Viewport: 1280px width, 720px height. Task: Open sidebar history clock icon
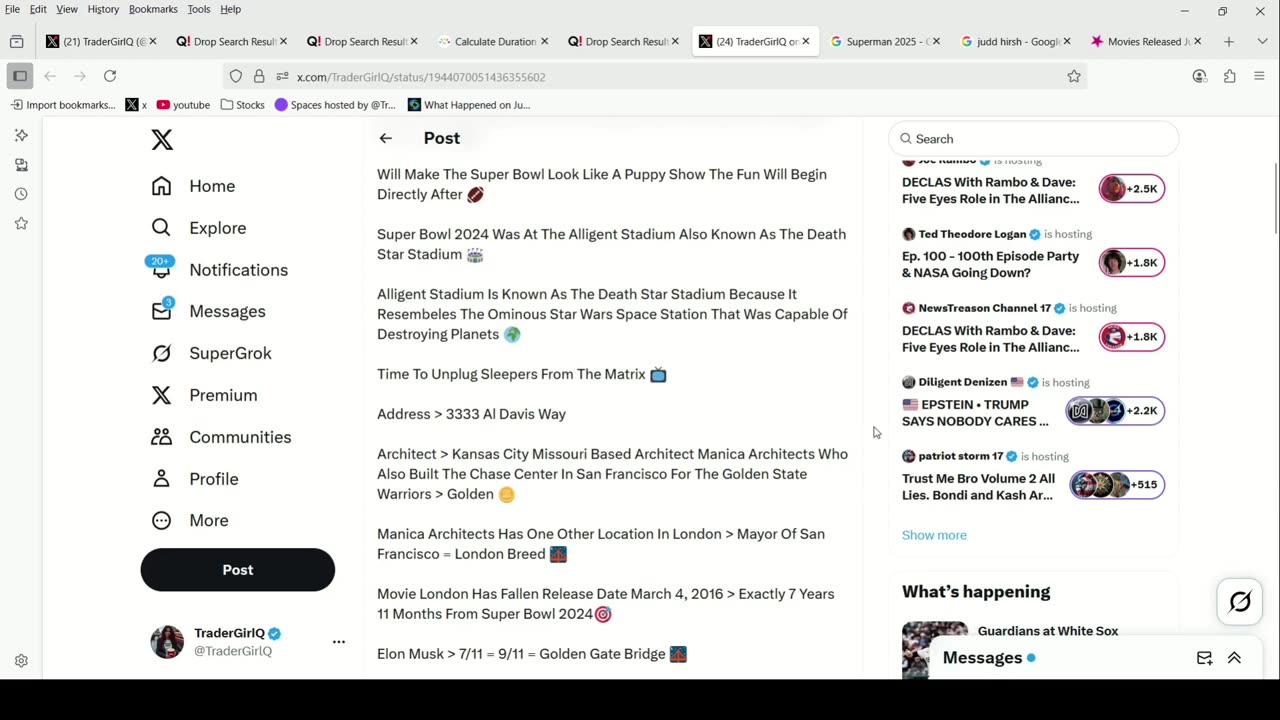point(21,194)
